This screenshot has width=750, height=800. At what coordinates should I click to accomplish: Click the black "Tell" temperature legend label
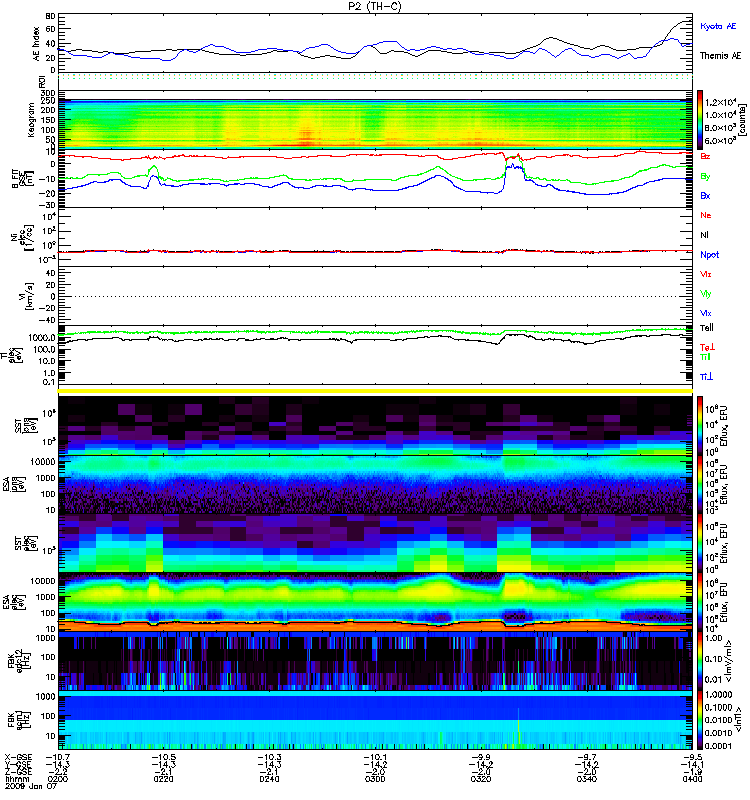(x=707, y=328)
